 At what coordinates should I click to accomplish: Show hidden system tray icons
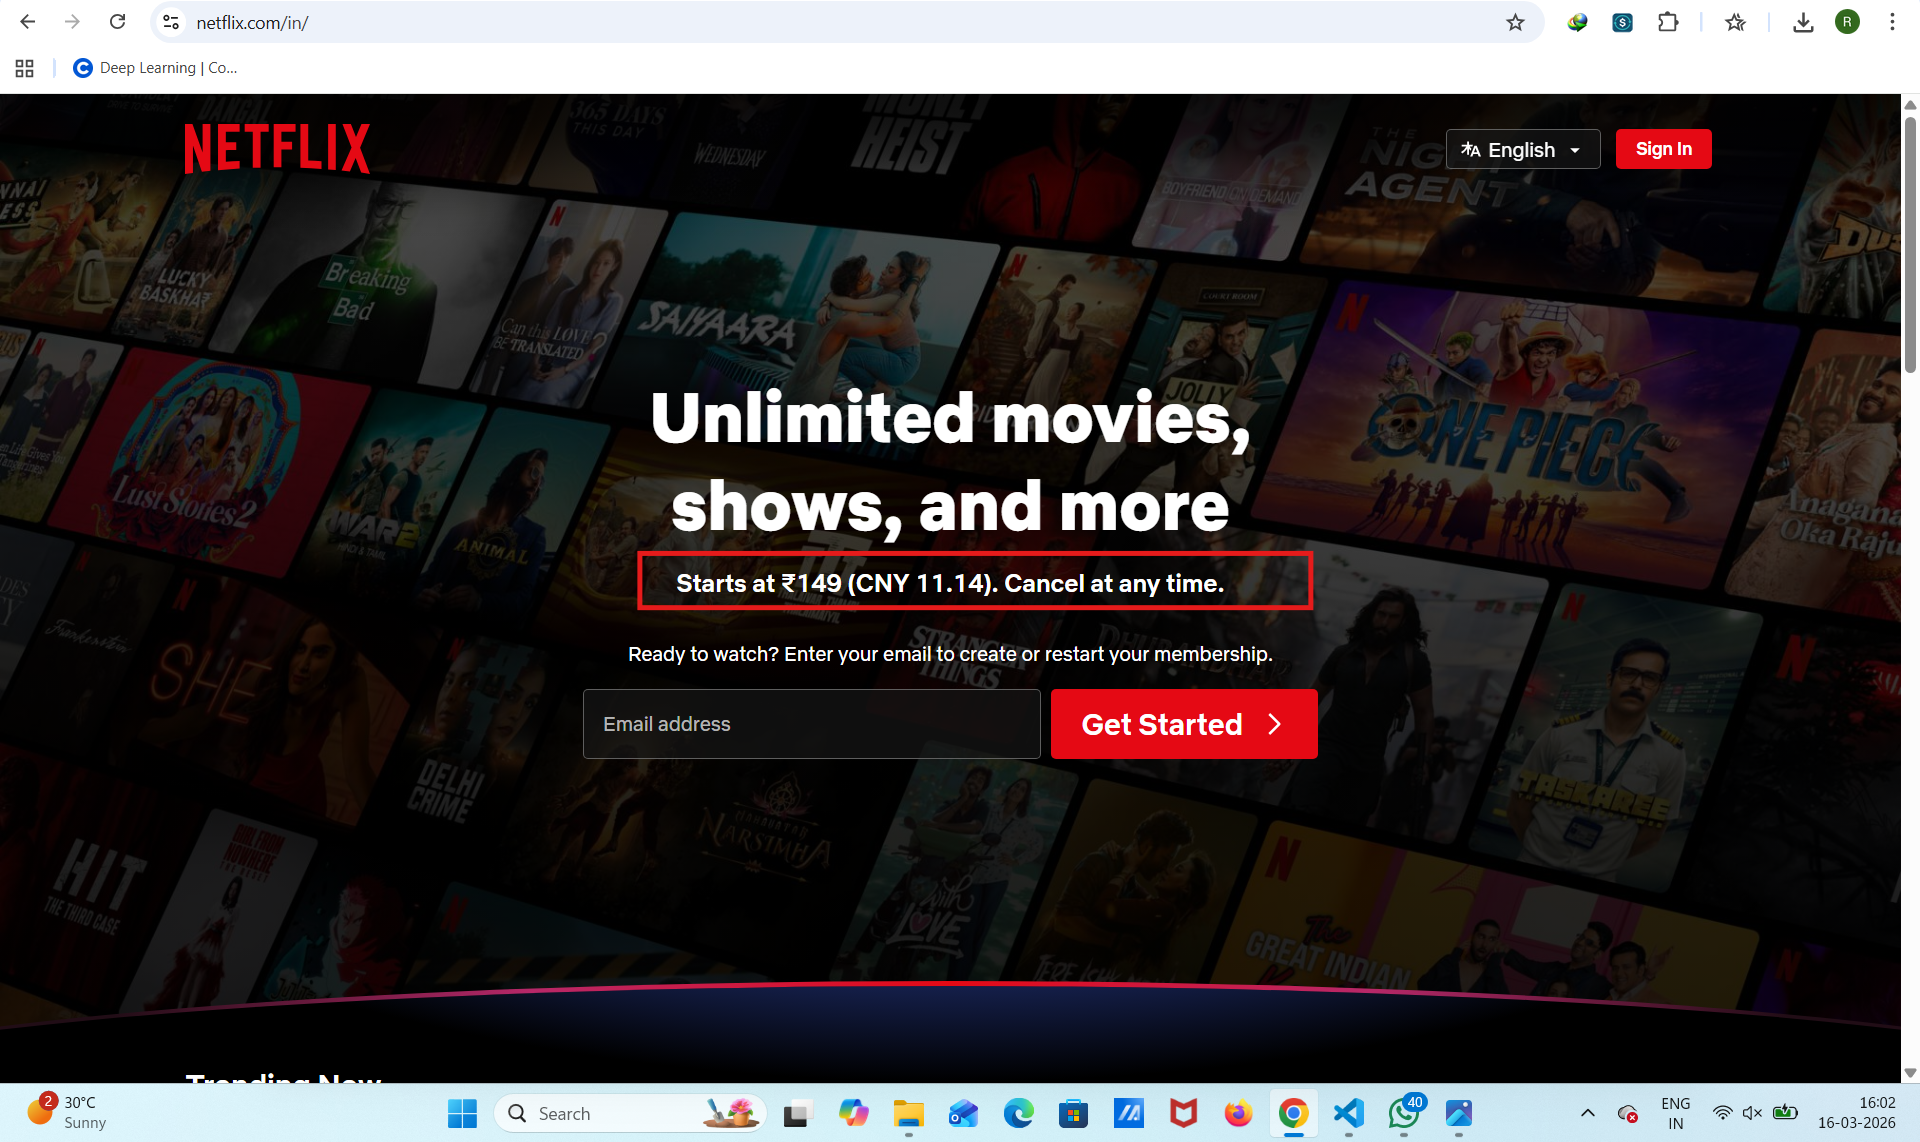[x=1587, y=1113]
